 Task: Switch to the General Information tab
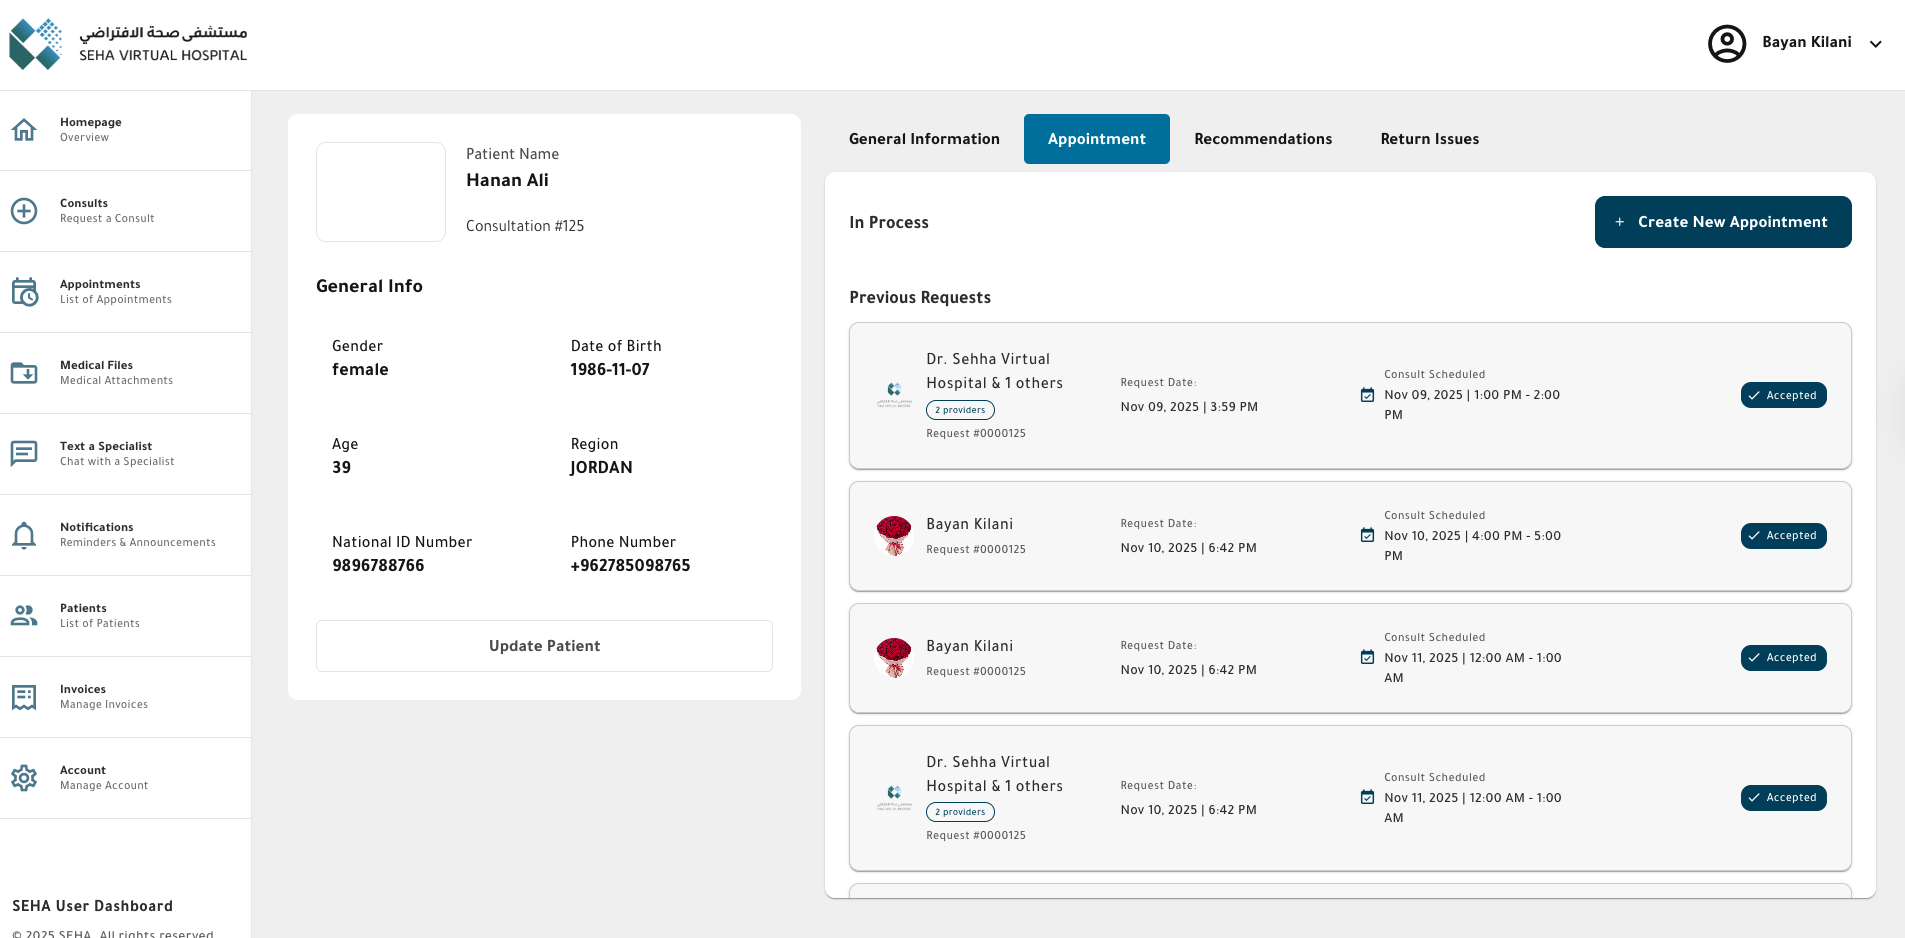point(924,139)
